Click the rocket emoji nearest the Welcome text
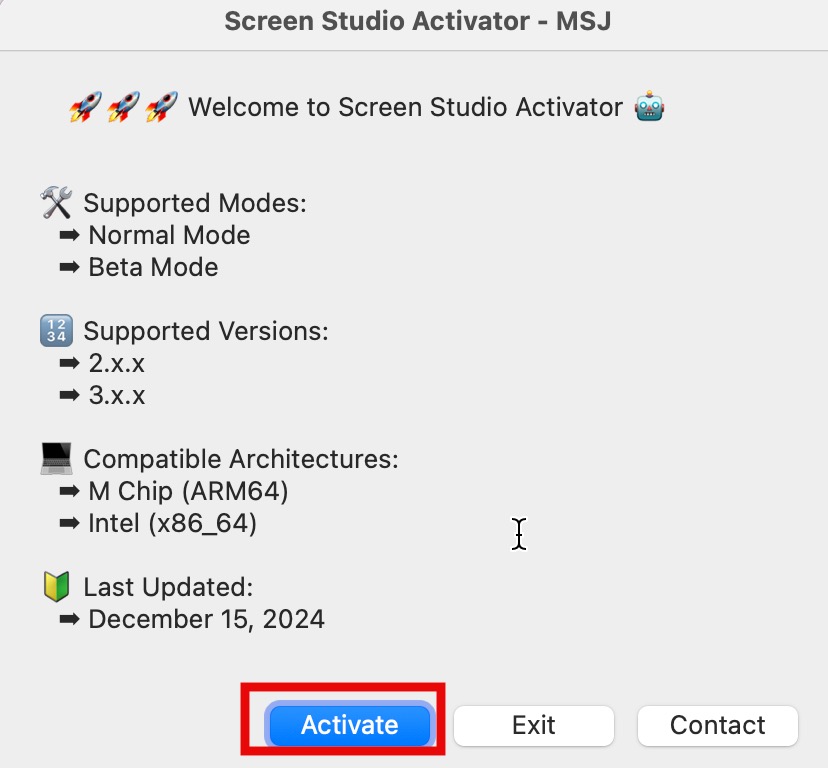 pos(161,107)
